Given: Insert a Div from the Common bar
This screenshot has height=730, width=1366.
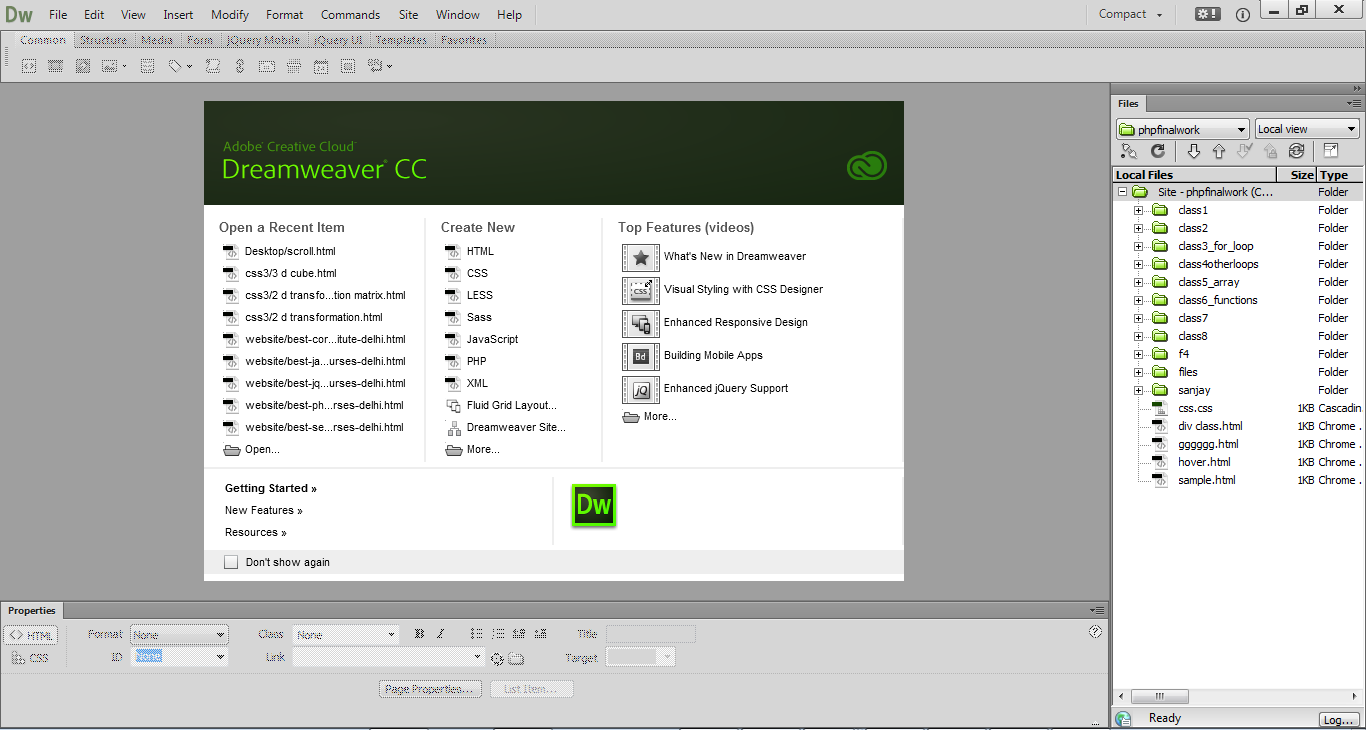Looking at the screenshot, I should 29,66.
